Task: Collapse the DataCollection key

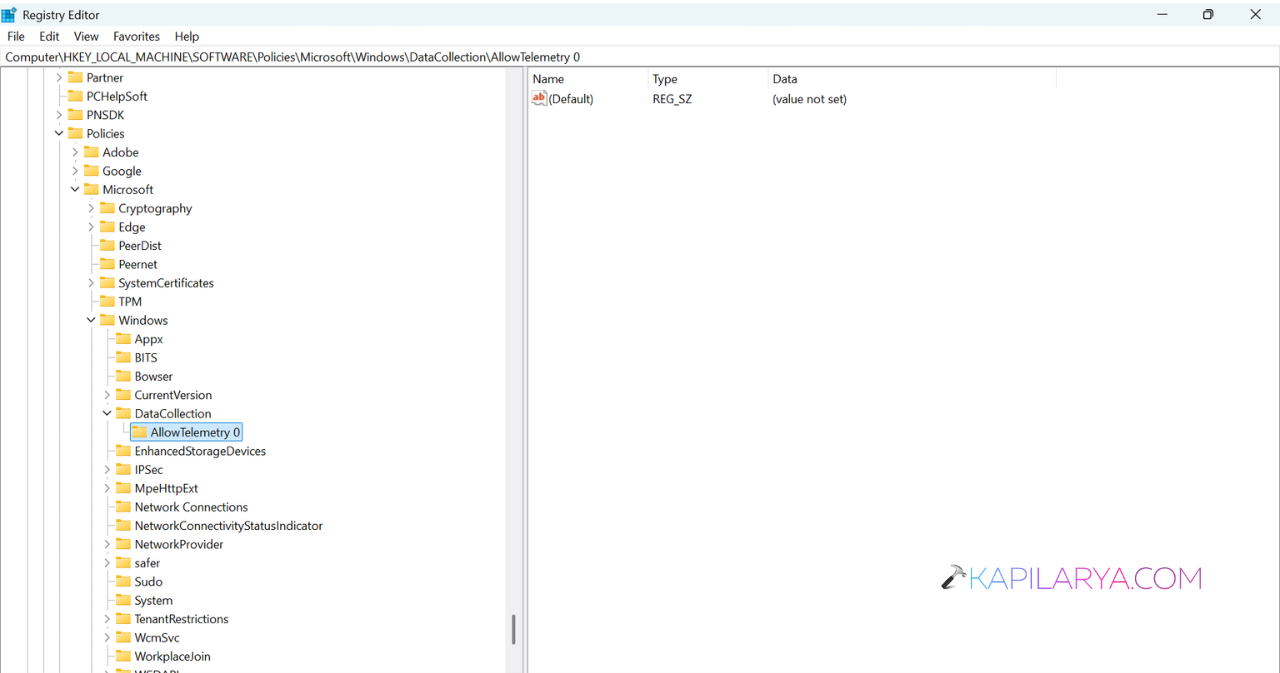Action: click(107, 413)
